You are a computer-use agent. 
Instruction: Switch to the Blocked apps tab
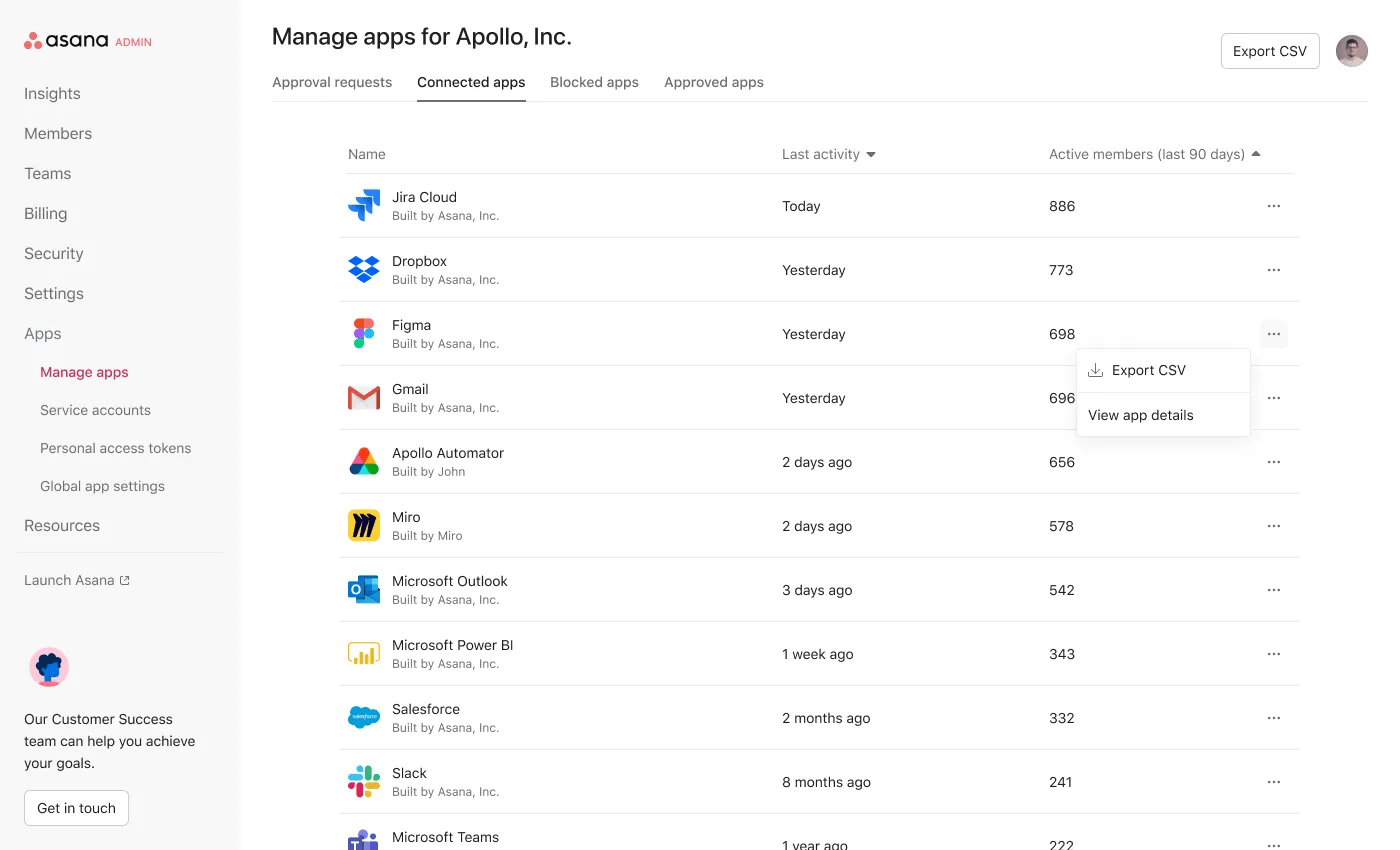(x=594, y=82)
